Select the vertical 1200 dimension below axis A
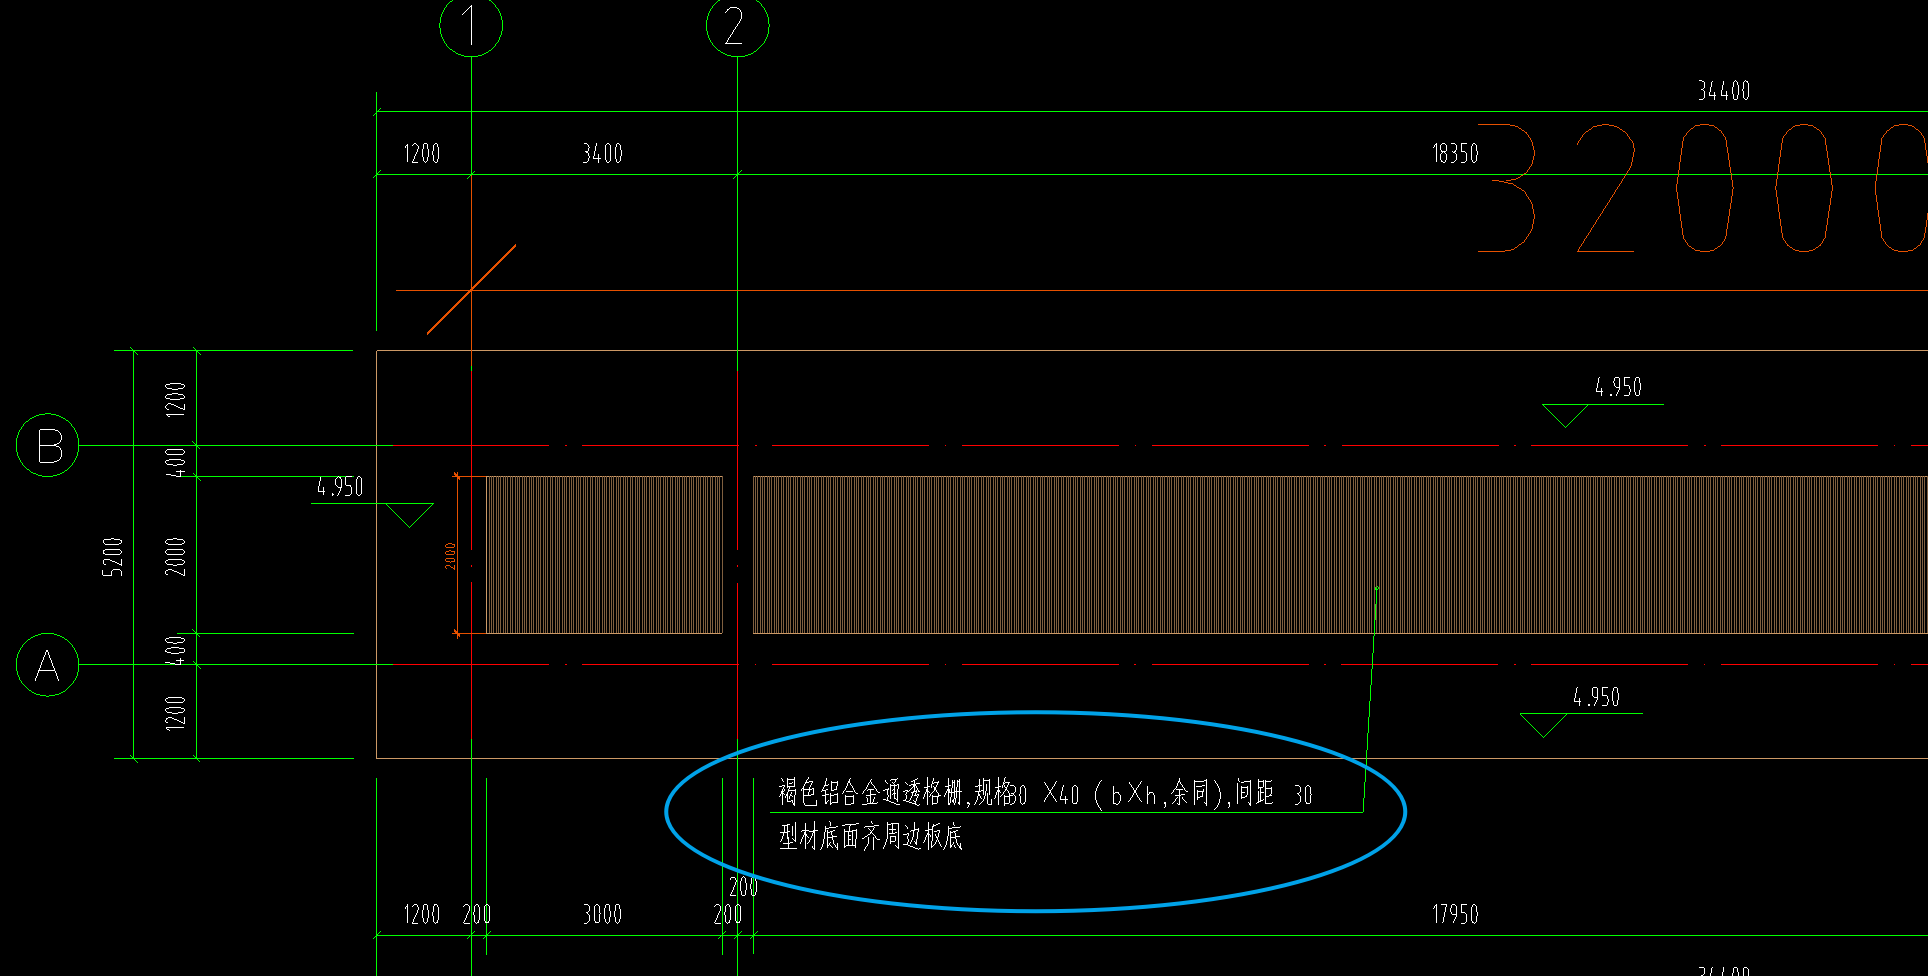Image resolution: width=1928 pixels, height=976 pixels. (176, 712)
